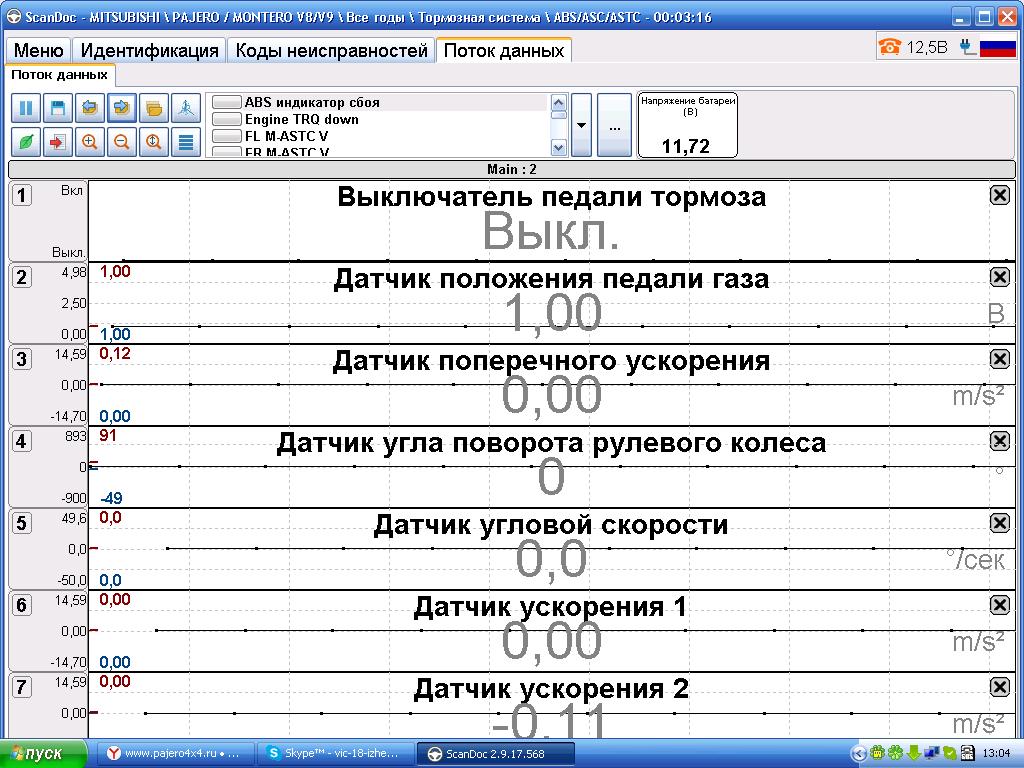Click the zoom out magnifier icon
Viewport: 1024px width, 768px height.
[x=122, y=142]
